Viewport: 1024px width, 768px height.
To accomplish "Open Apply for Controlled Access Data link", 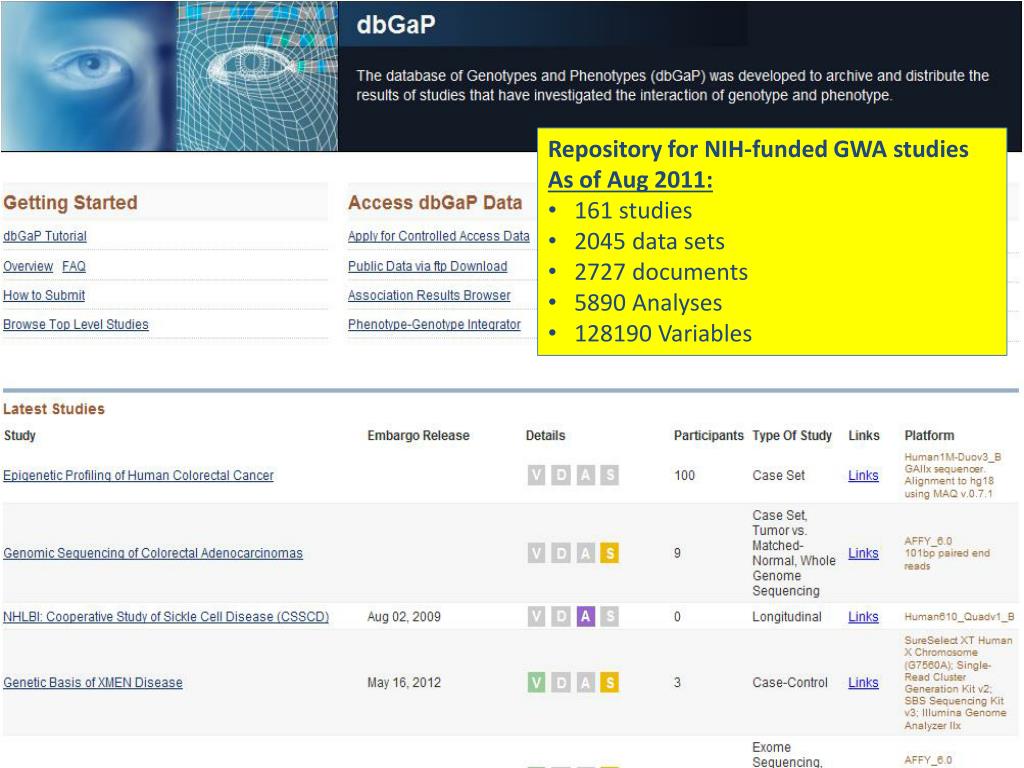I will point(438,236).
